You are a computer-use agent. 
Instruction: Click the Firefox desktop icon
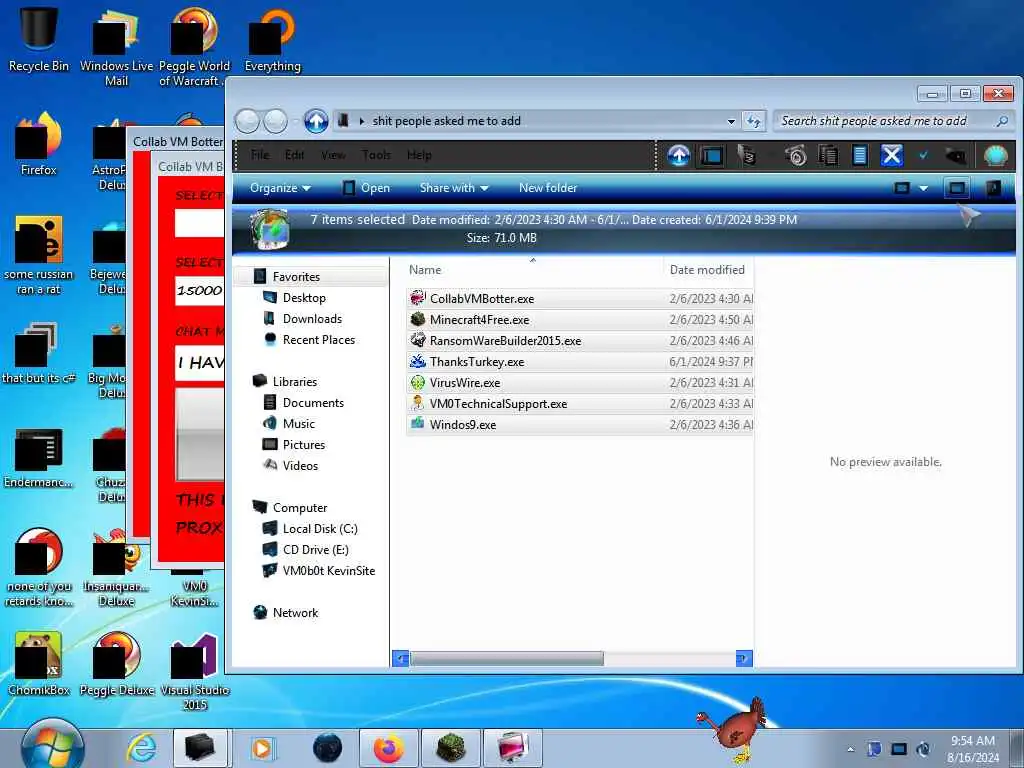click(x=39, y=144)
